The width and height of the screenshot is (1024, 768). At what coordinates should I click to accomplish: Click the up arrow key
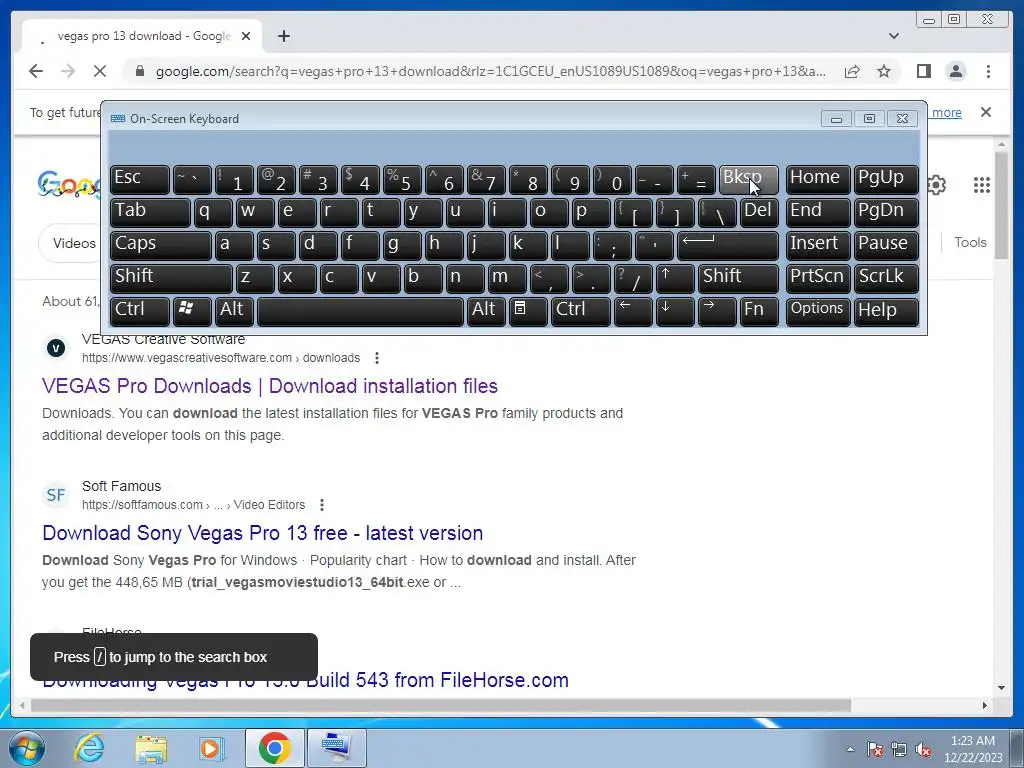[x=675, y=278]
